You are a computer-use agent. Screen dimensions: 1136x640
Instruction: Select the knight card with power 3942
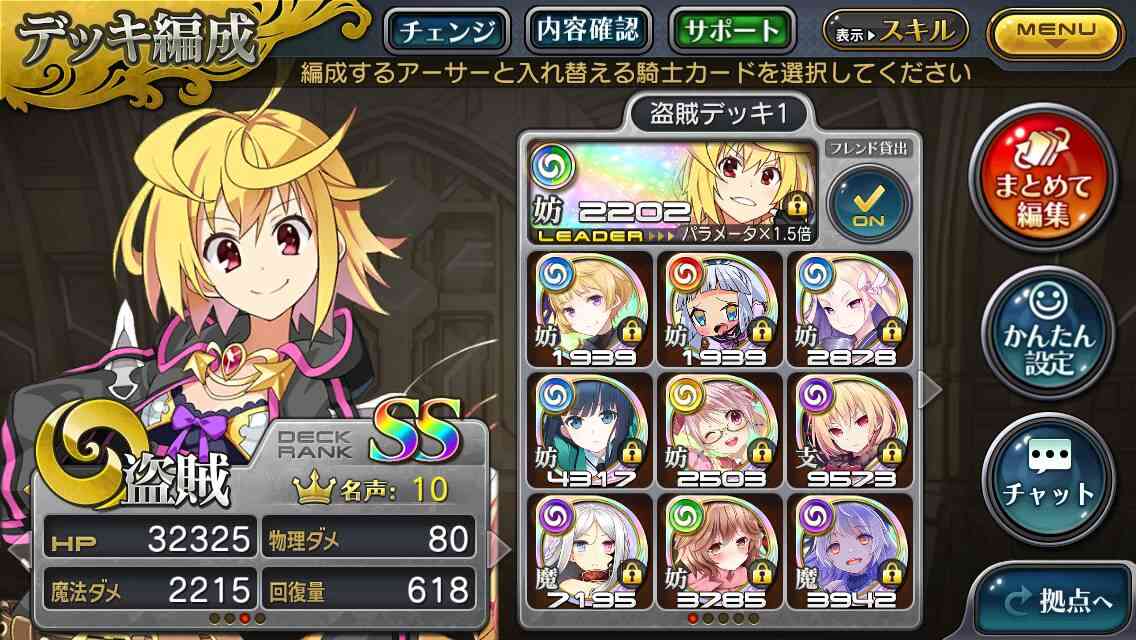tap(851, 552)
